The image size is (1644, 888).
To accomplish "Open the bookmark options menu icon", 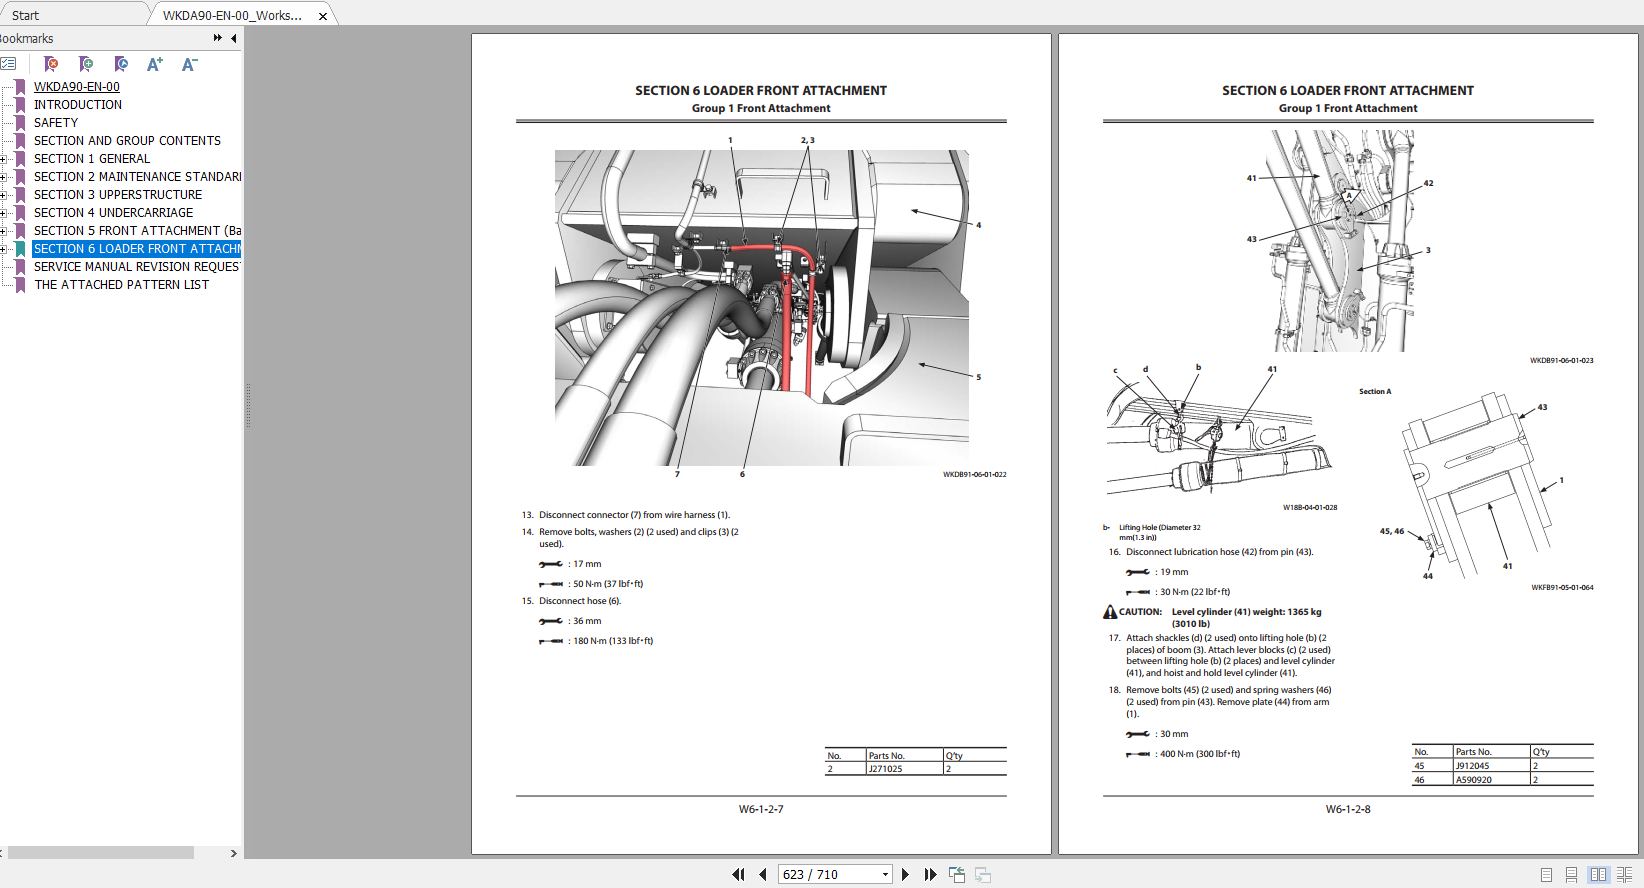I will (8, 63).
